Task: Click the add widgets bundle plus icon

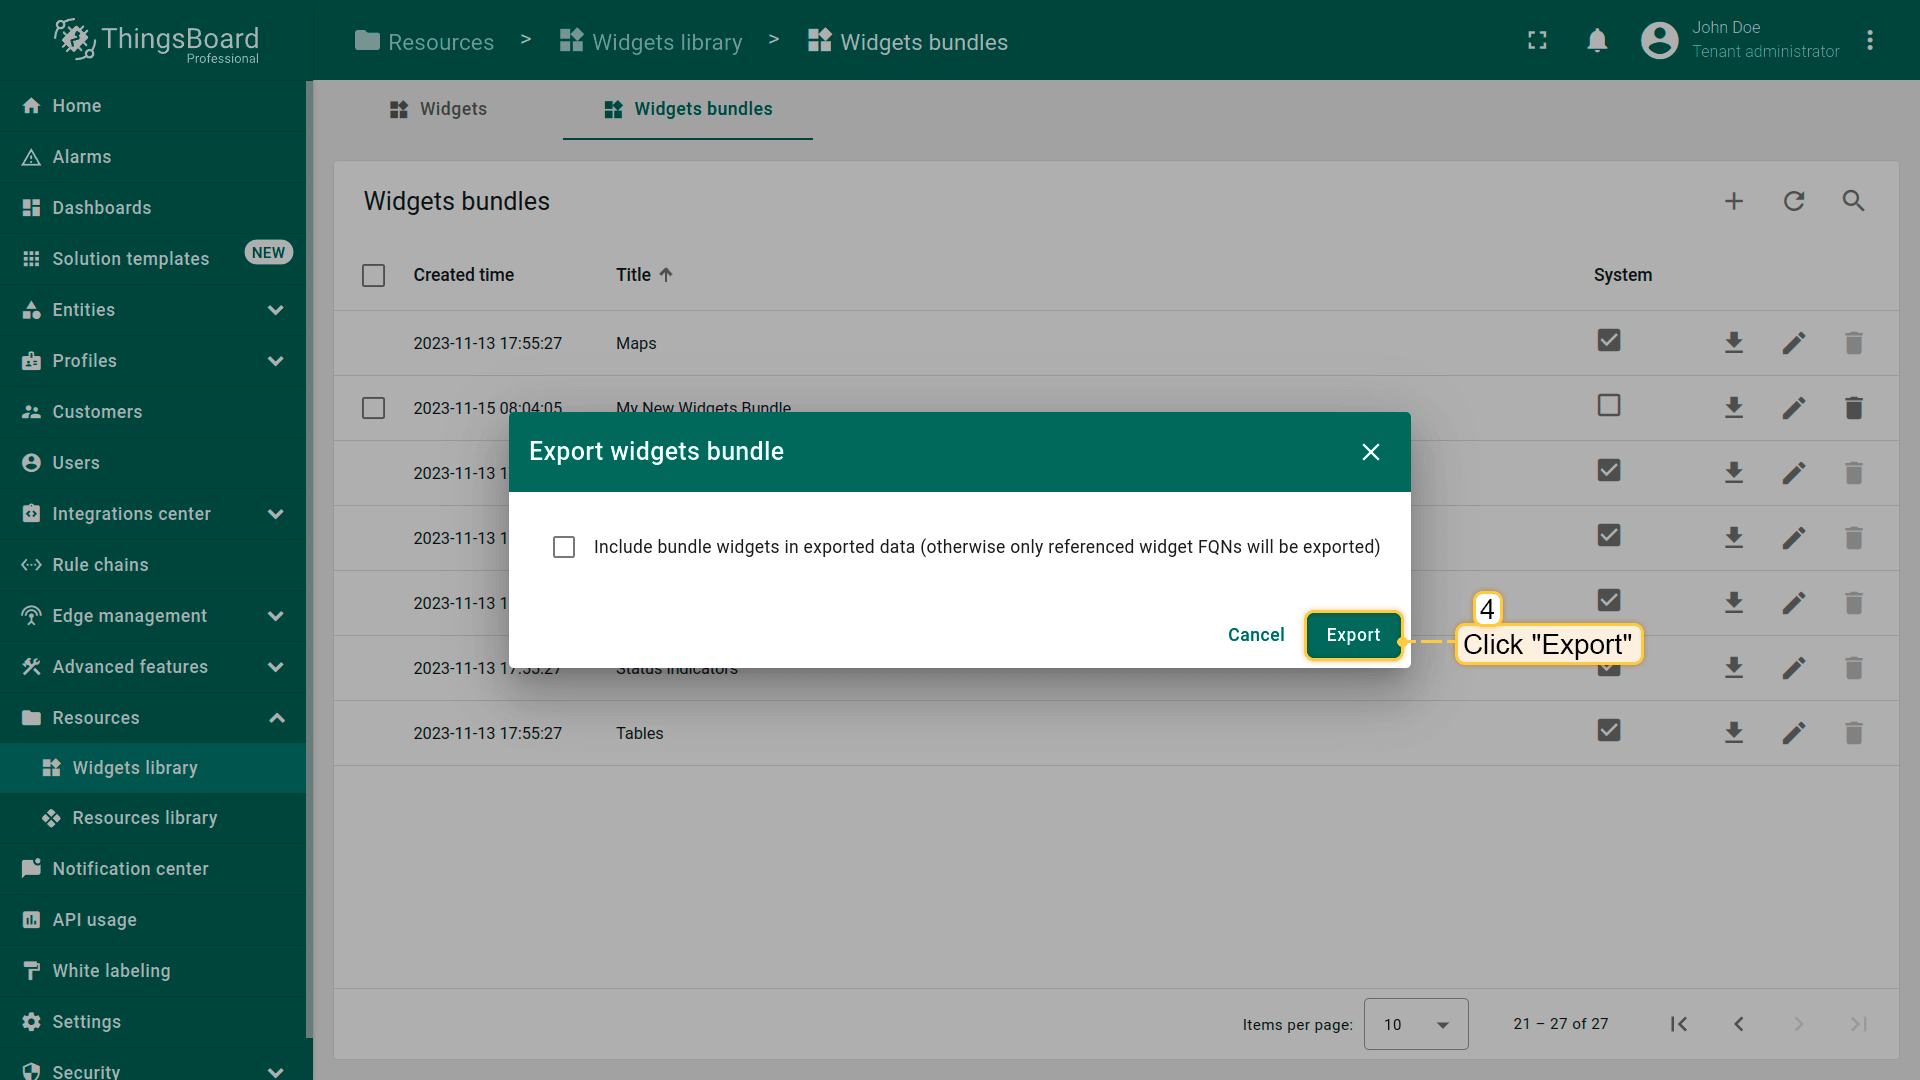Action: (x=1734, y=201)
